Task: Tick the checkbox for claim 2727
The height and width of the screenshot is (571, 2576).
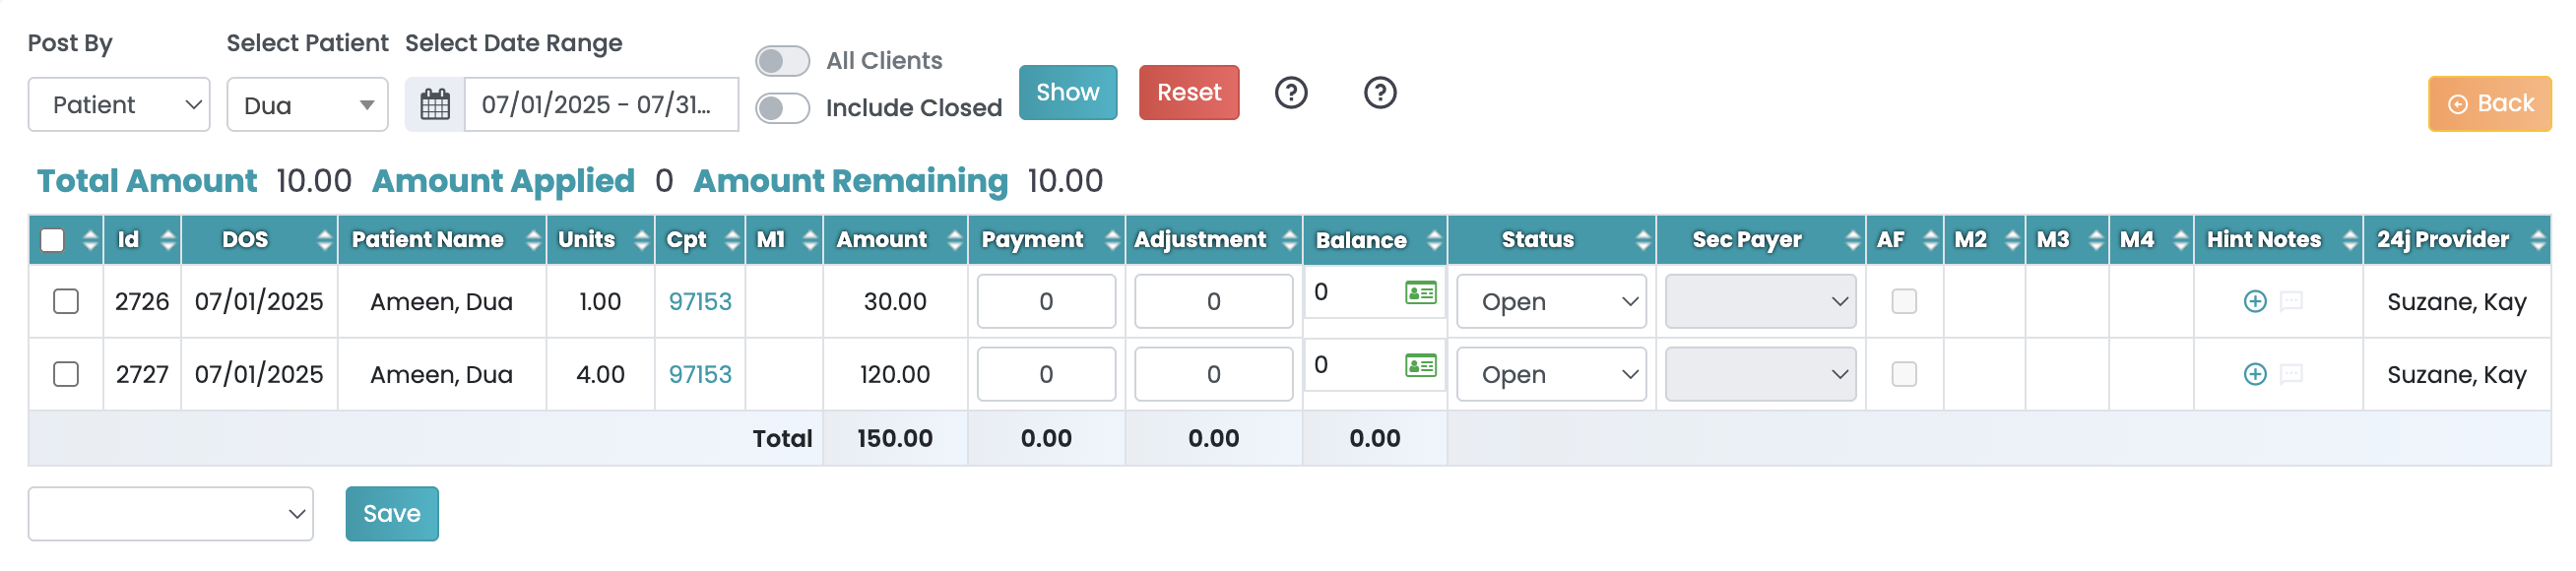Action: pos(66,374)
